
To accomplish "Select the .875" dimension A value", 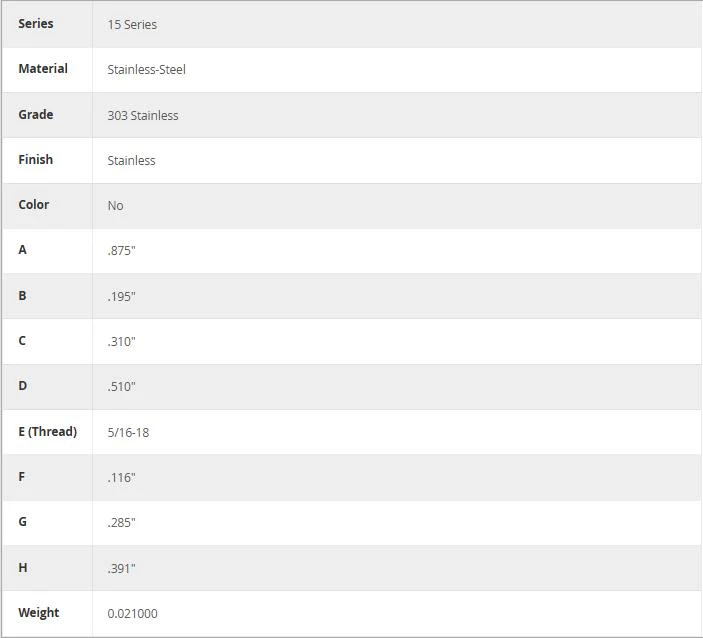I will click(121, 251).
